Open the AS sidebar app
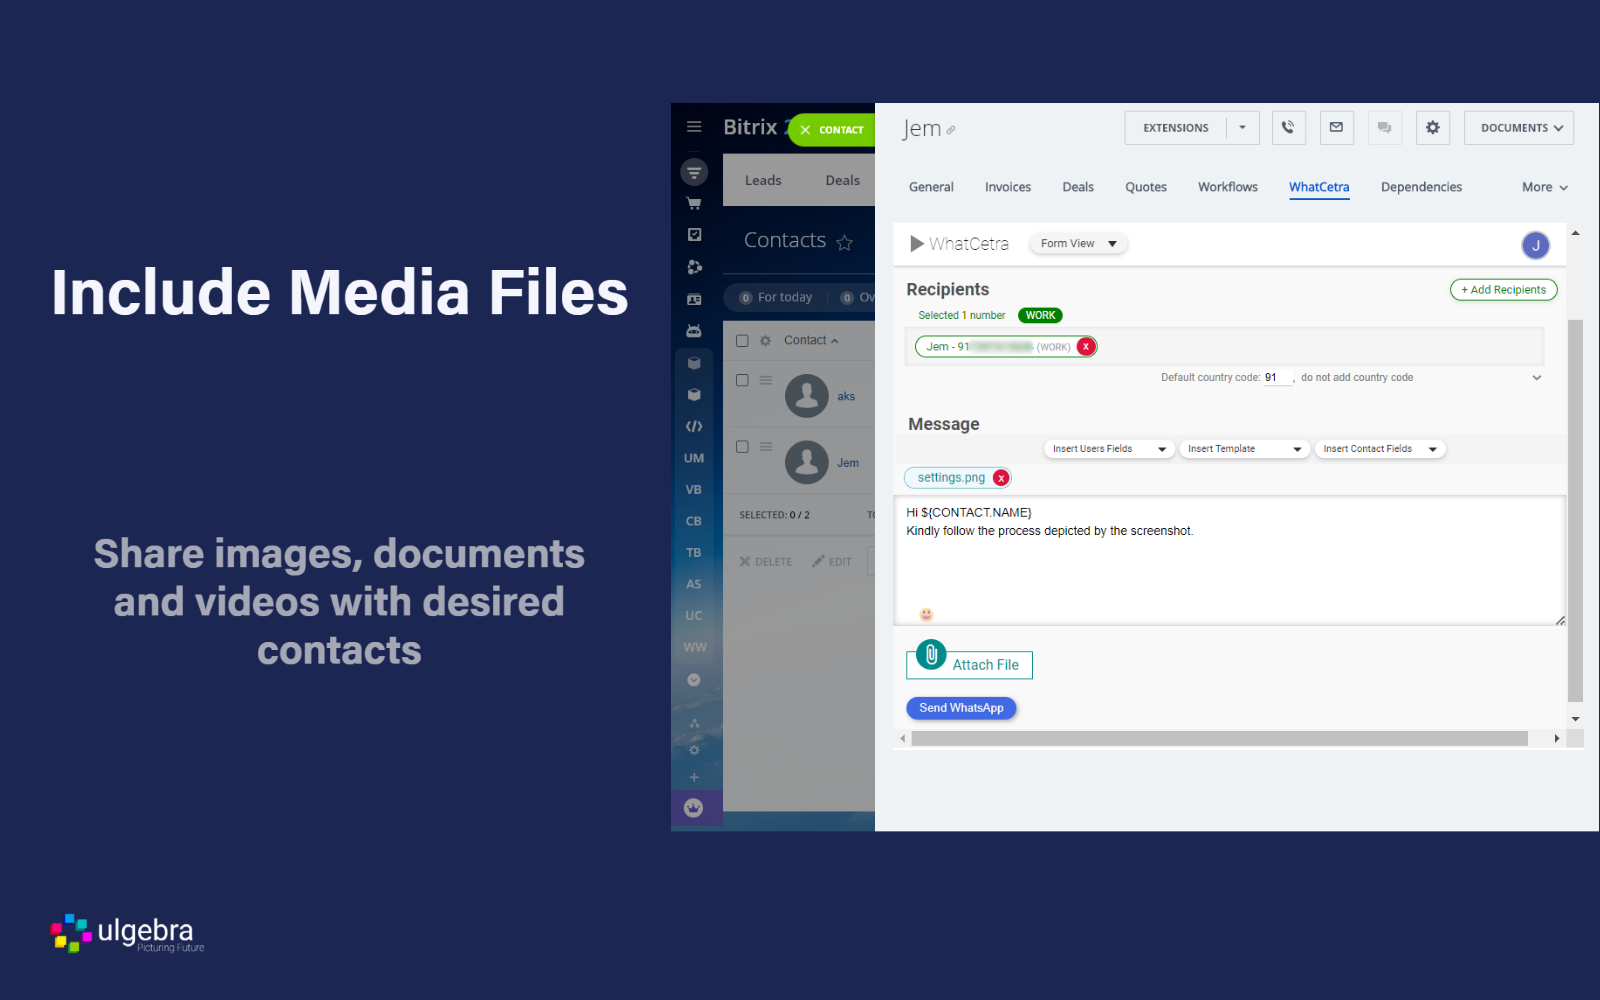This screenshot has height=1000, width=1600. tap(694, 584)
